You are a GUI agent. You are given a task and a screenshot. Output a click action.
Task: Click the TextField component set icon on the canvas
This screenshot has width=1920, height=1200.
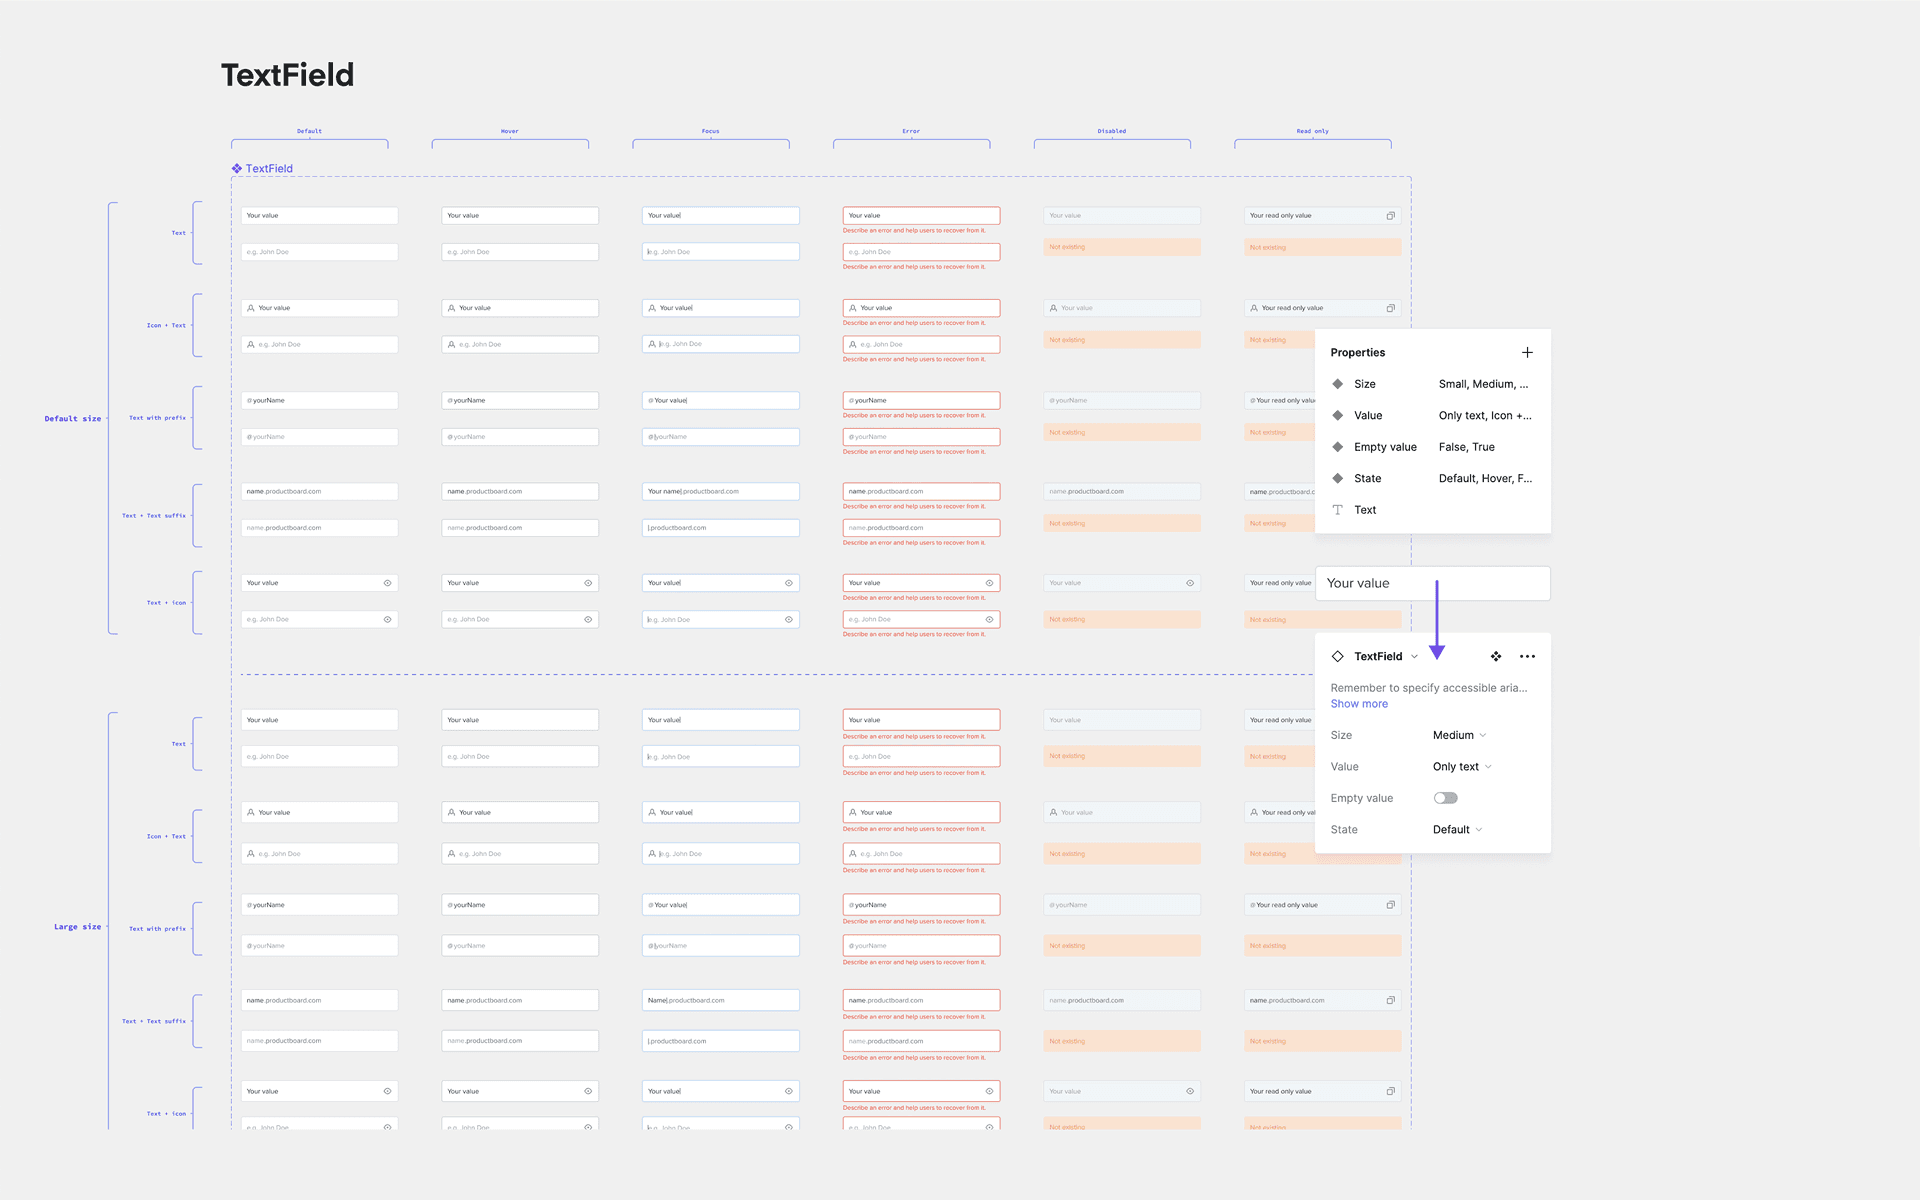coord(237,168)
